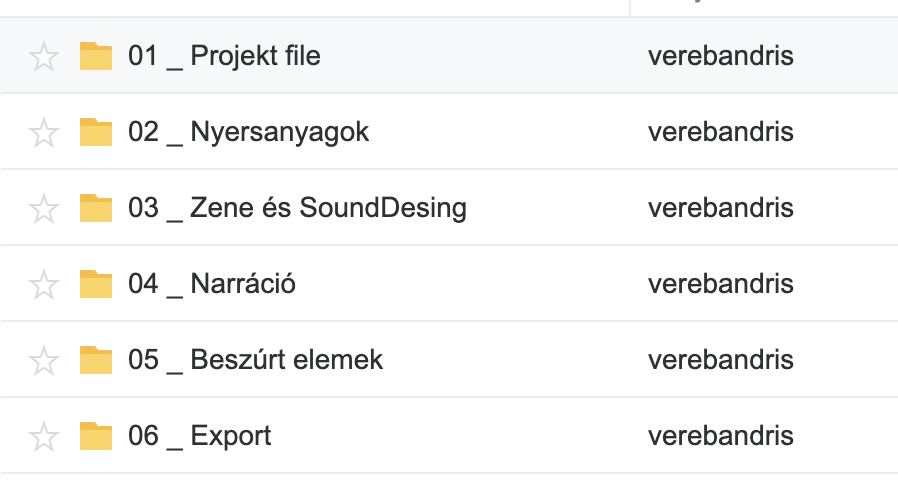Star the 02 _ Nyersanyagok folder
Viewport: 898px width, 484px height.
(44, 132)
